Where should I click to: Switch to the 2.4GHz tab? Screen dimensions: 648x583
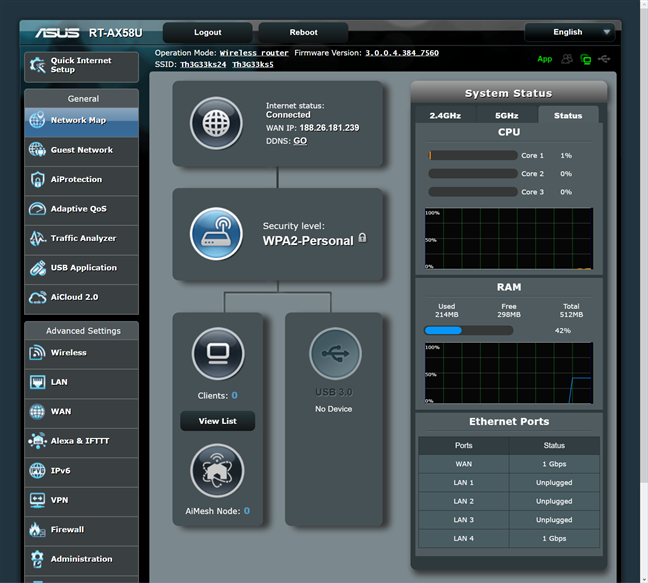coord(445,115)
